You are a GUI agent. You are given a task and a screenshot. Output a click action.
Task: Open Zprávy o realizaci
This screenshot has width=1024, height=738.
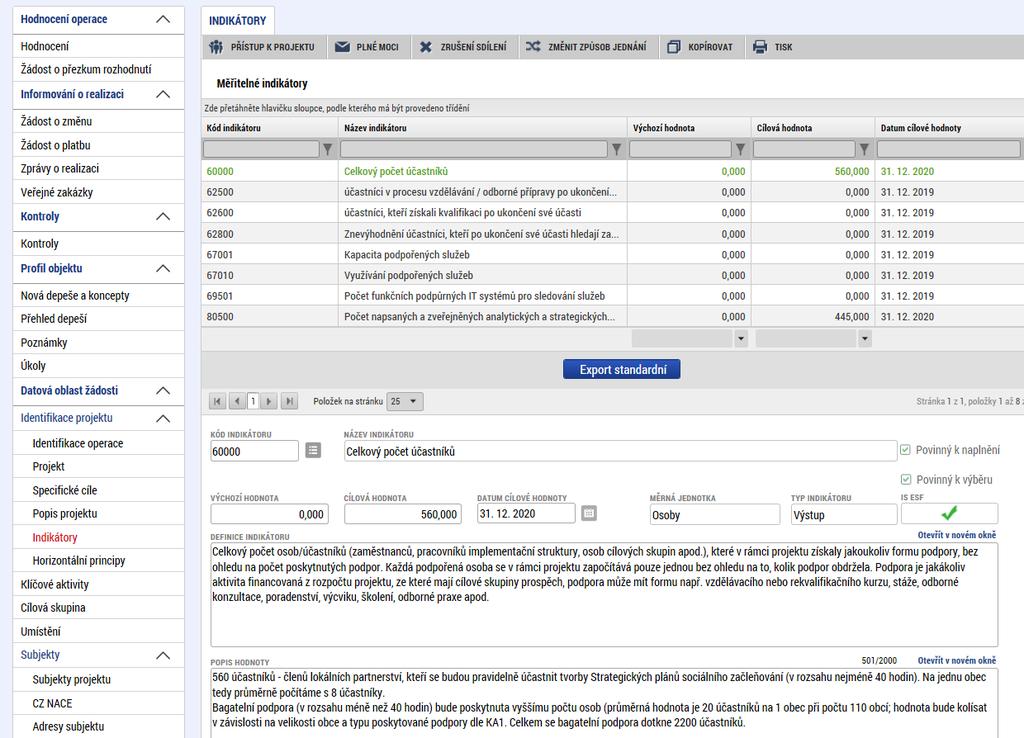[x=59, y=168]
